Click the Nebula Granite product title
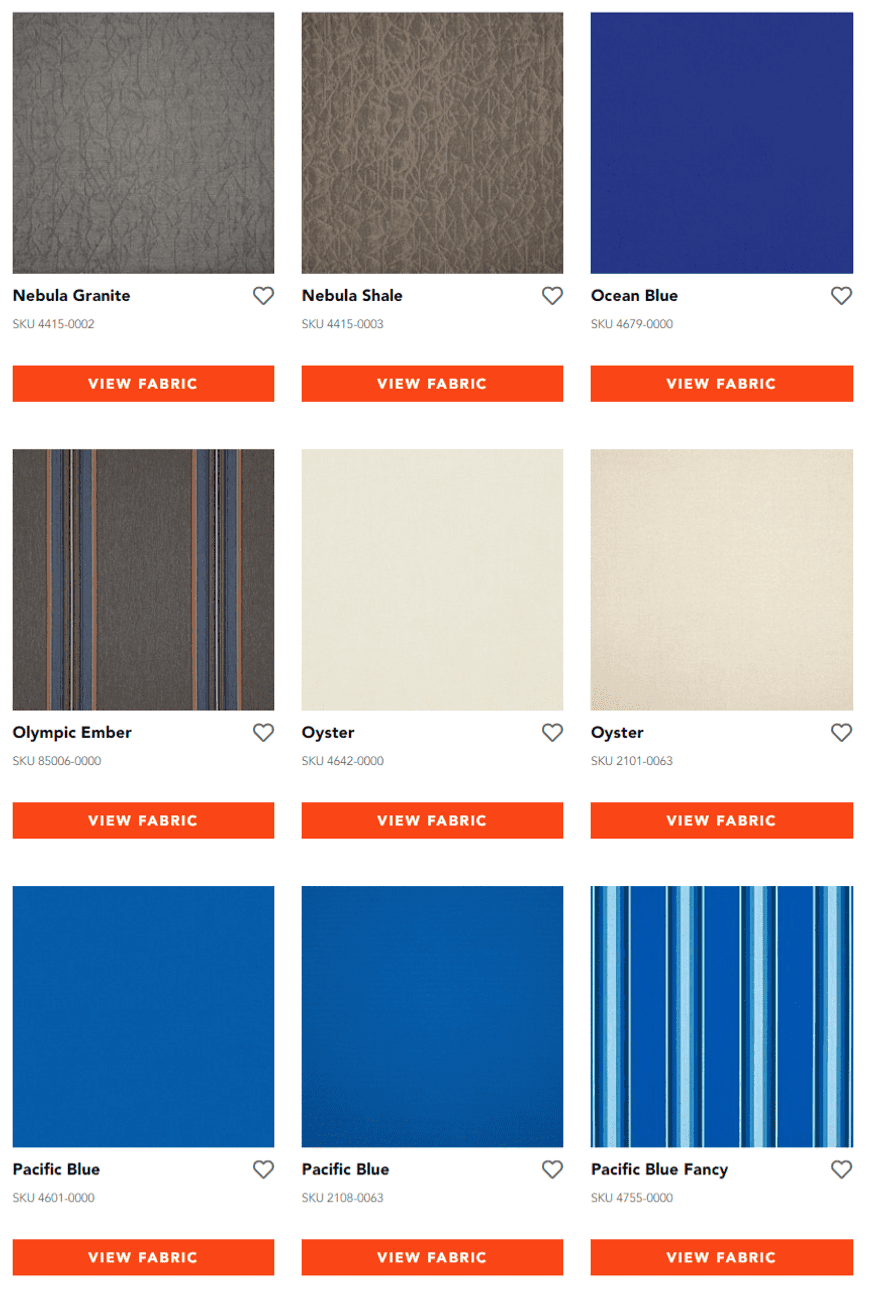Screen dimensions: 870x1300 click(x=72, y=296)
